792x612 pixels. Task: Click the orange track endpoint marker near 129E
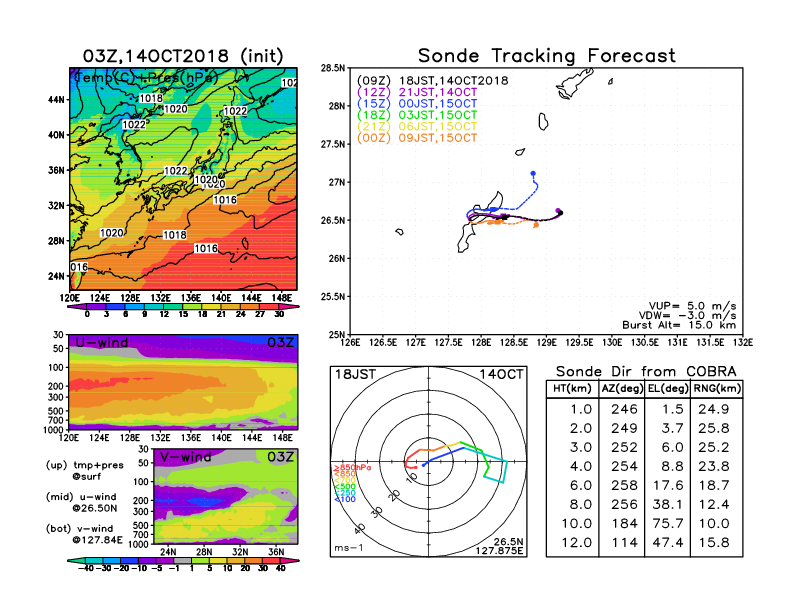tap(536, 225)
